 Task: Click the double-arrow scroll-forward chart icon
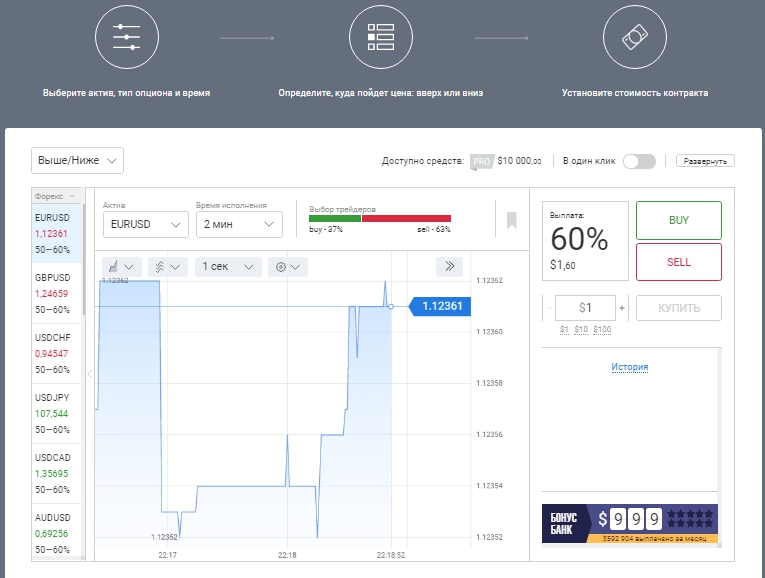tap(449, 266)
